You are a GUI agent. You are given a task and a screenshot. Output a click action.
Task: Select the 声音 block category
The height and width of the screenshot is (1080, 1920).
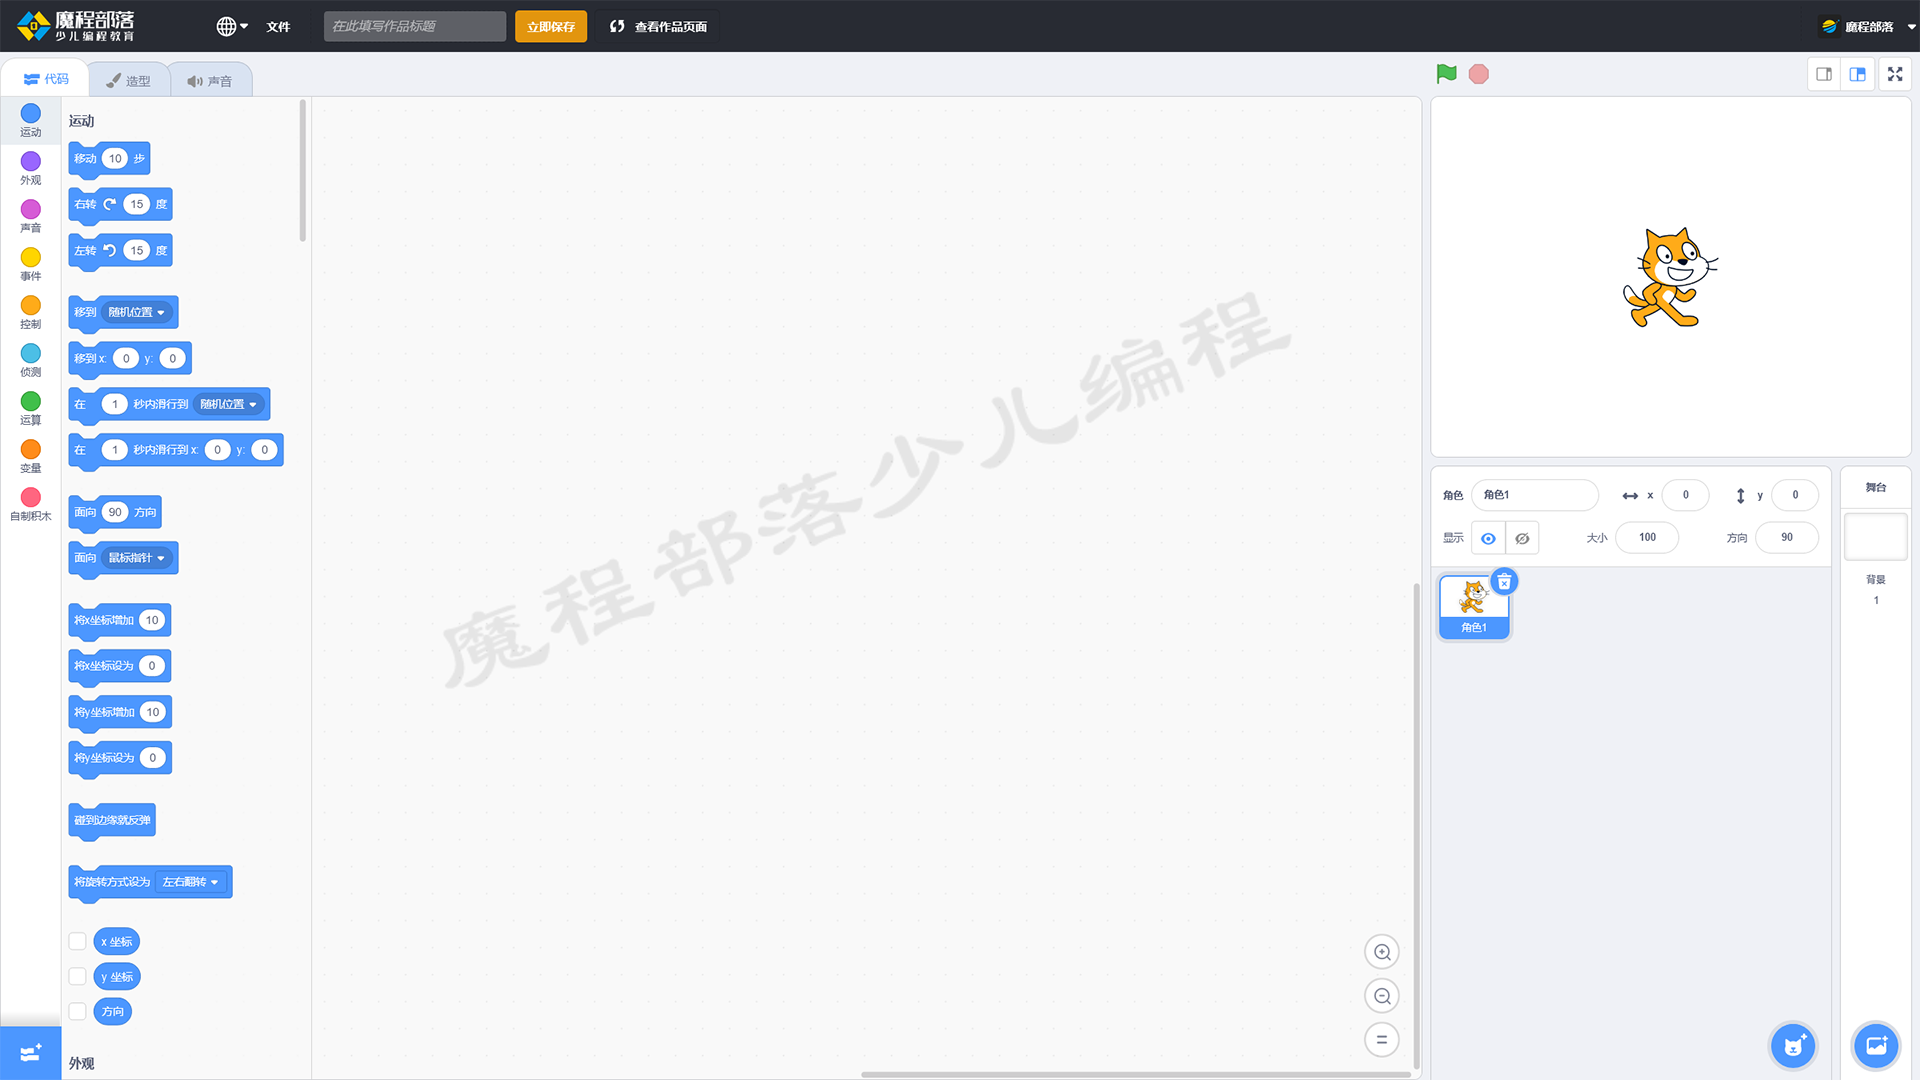point(31,216)
